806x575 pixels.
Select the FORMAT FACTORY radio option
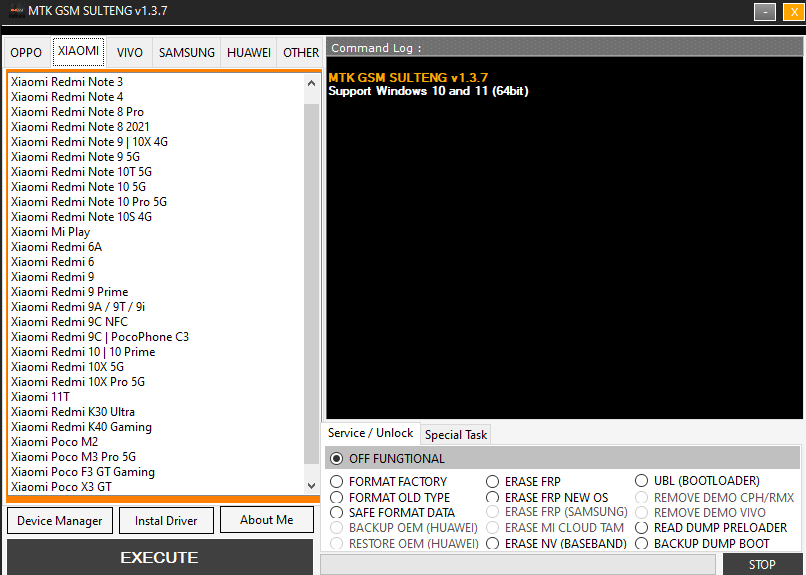click(x=337, y=482)
